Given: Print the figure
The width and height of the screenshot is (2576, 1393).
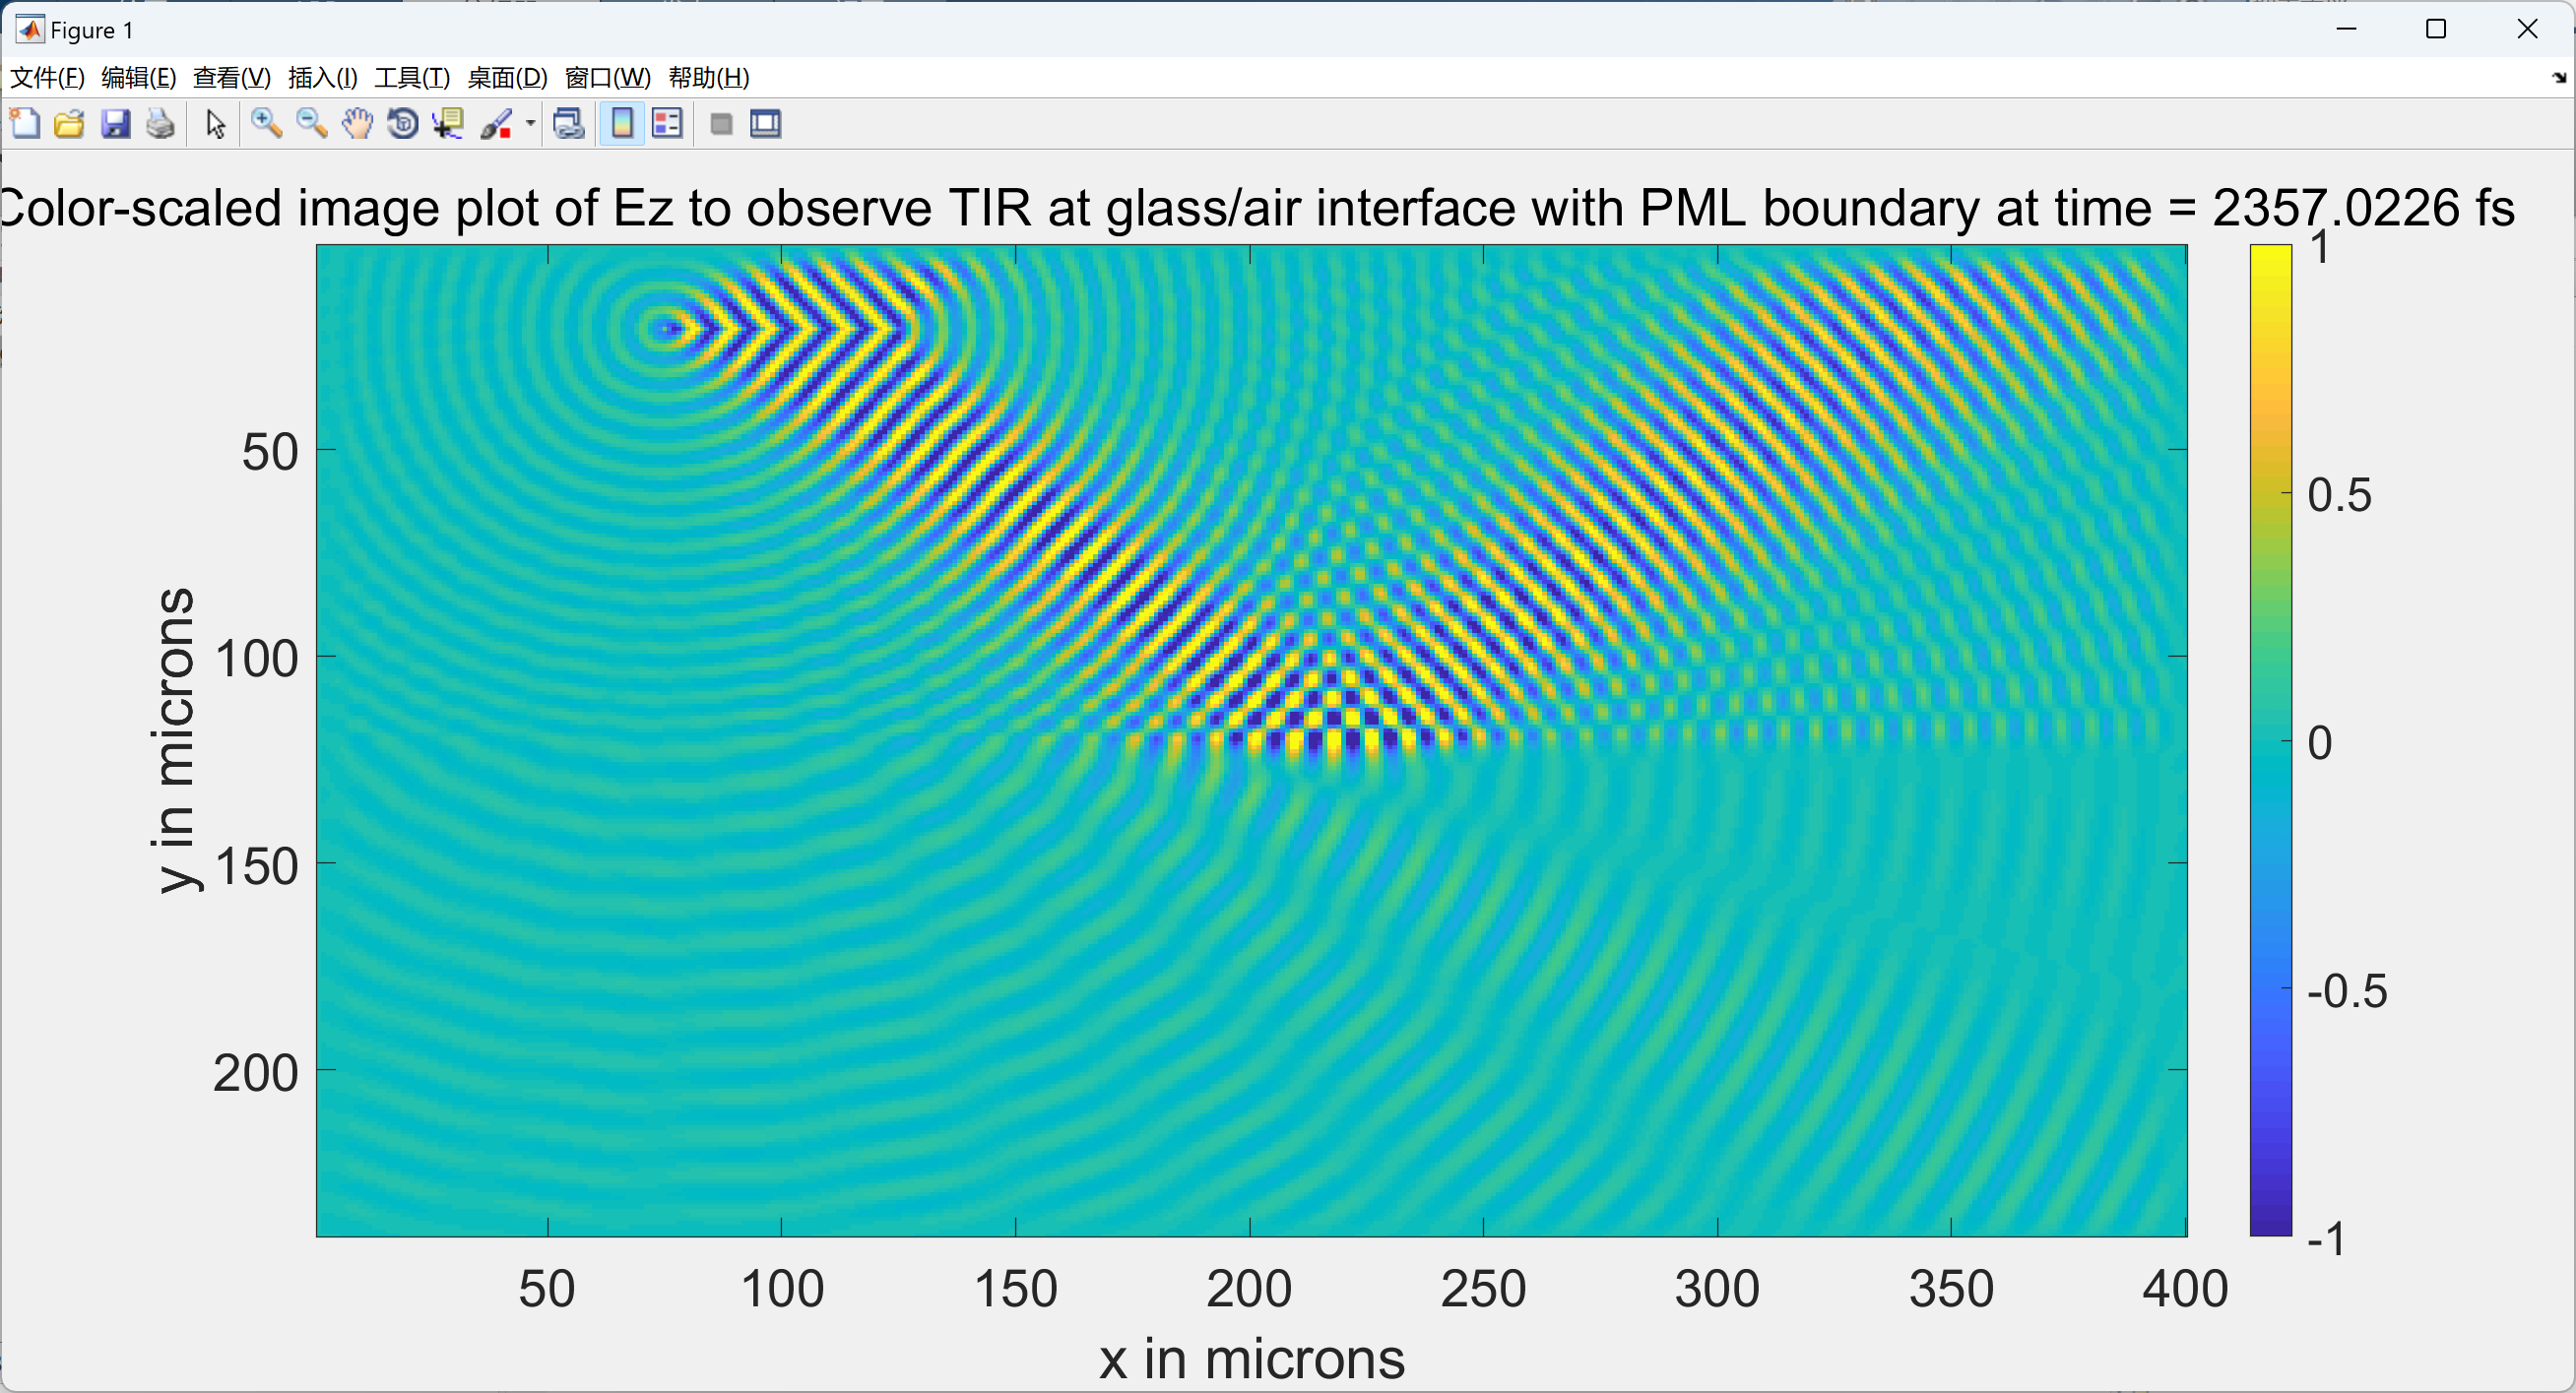Looking at the screenshot, I should coord(160,123).
